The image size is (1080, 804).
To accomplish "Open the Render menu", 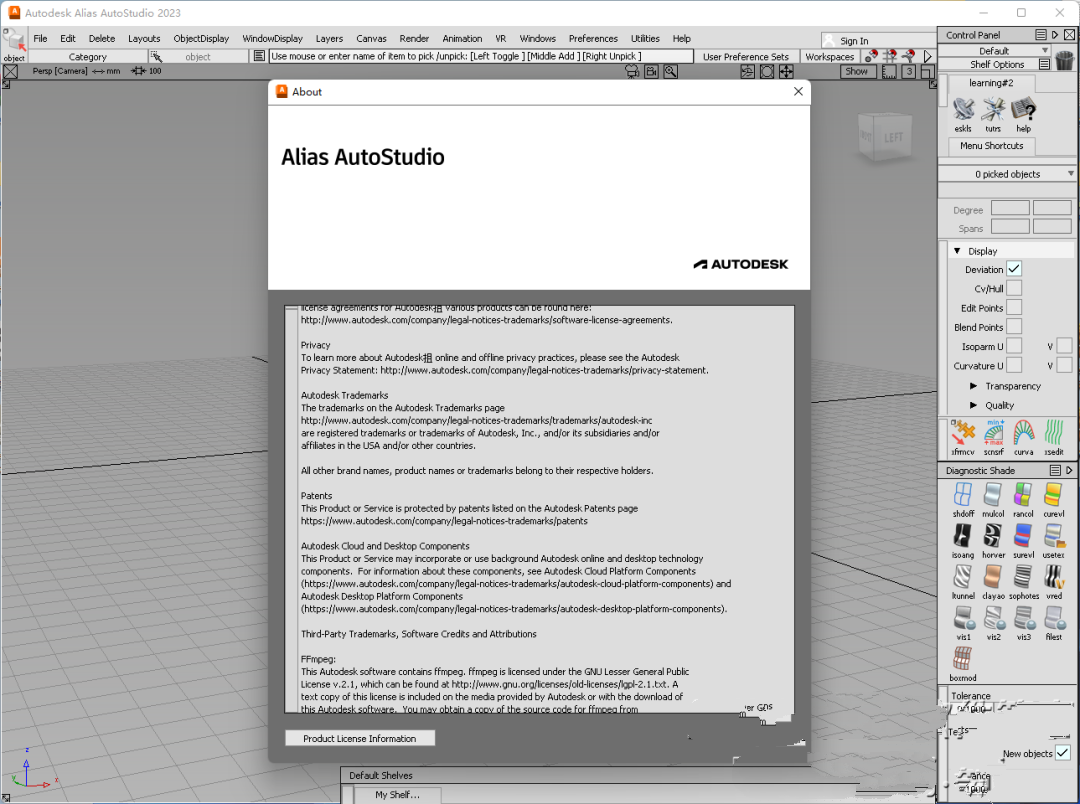I will pyautogui.click(x=414, y=39).
